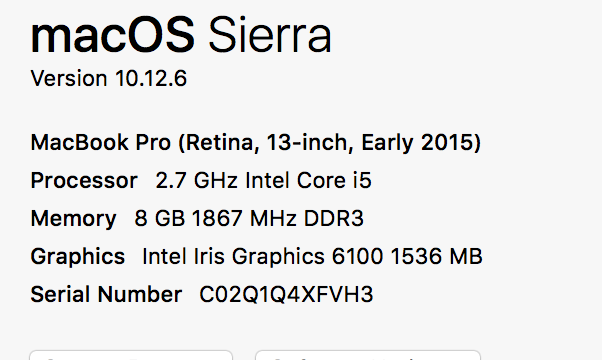Click the partially visible System Report button

pos(131,355)
